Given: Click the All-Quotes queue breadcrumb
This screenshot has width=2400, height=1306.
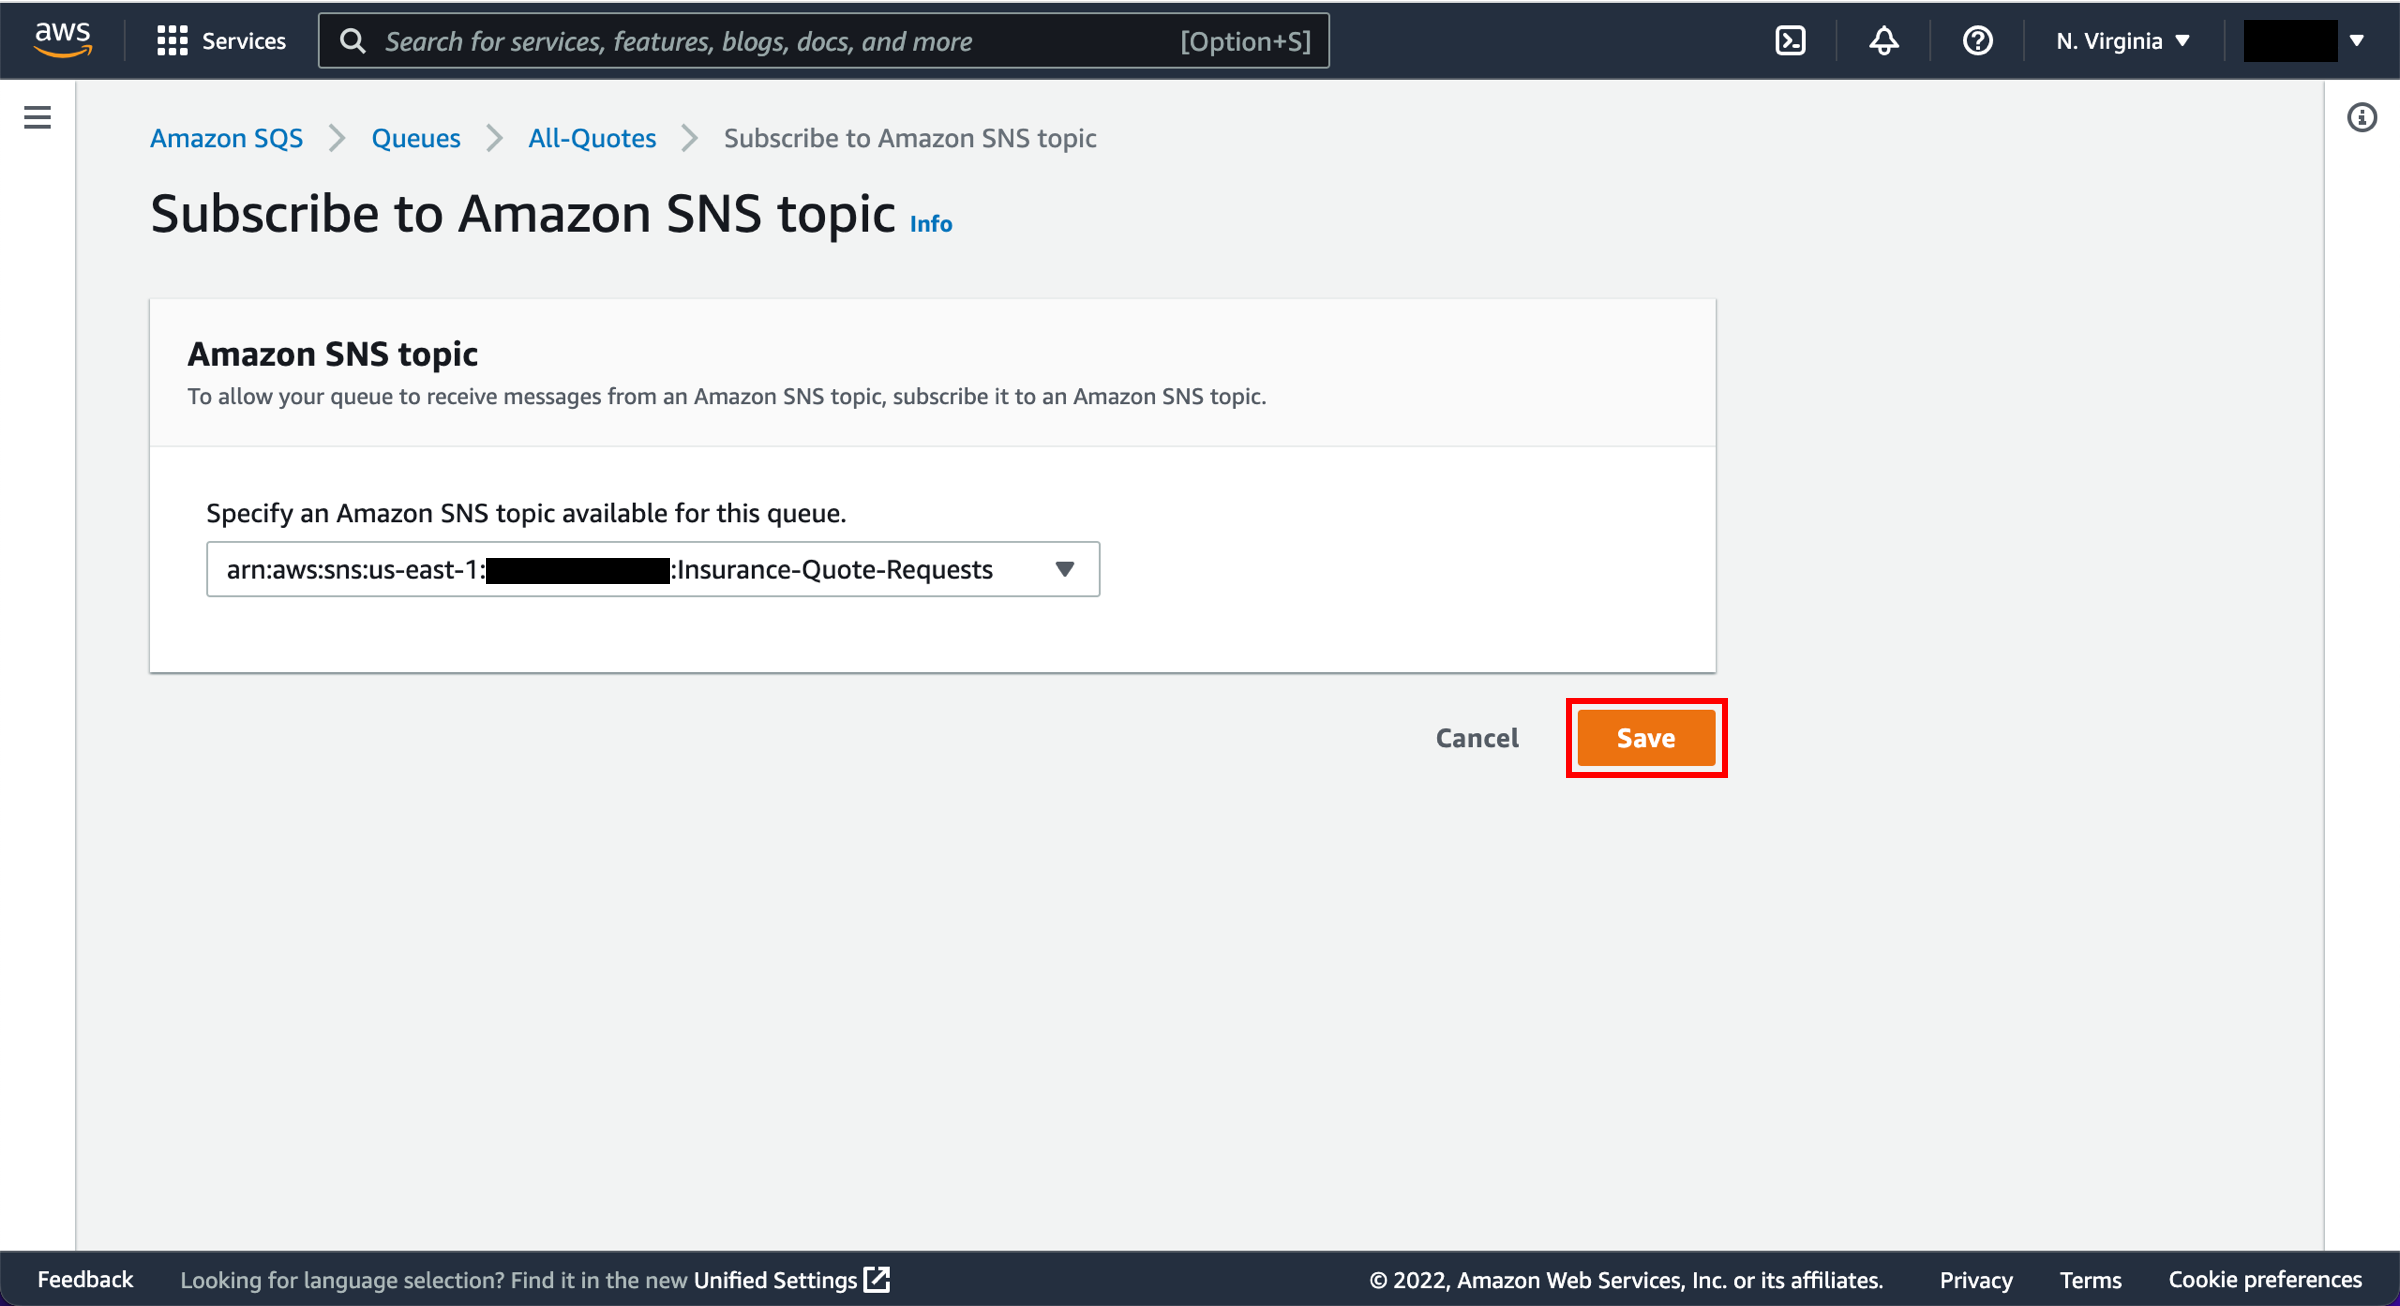Looking at the screenshot, I should (x=595, y=138).
